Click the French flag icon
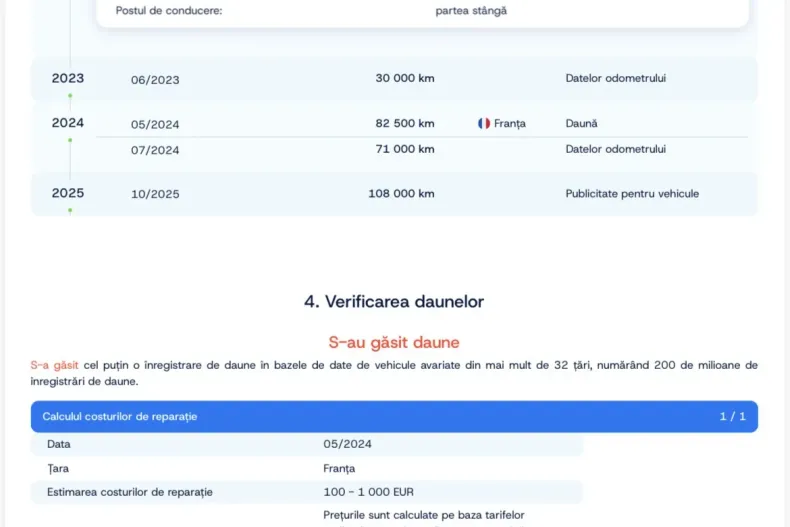790x527 pixels. [484, 123]
